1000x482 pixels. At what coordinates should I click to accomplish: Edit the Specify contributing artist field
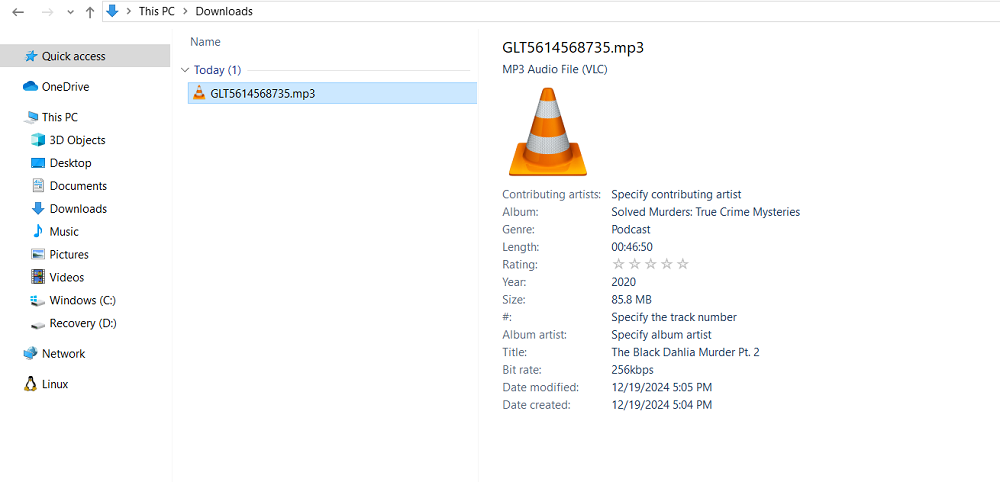[x=676, y=194]
